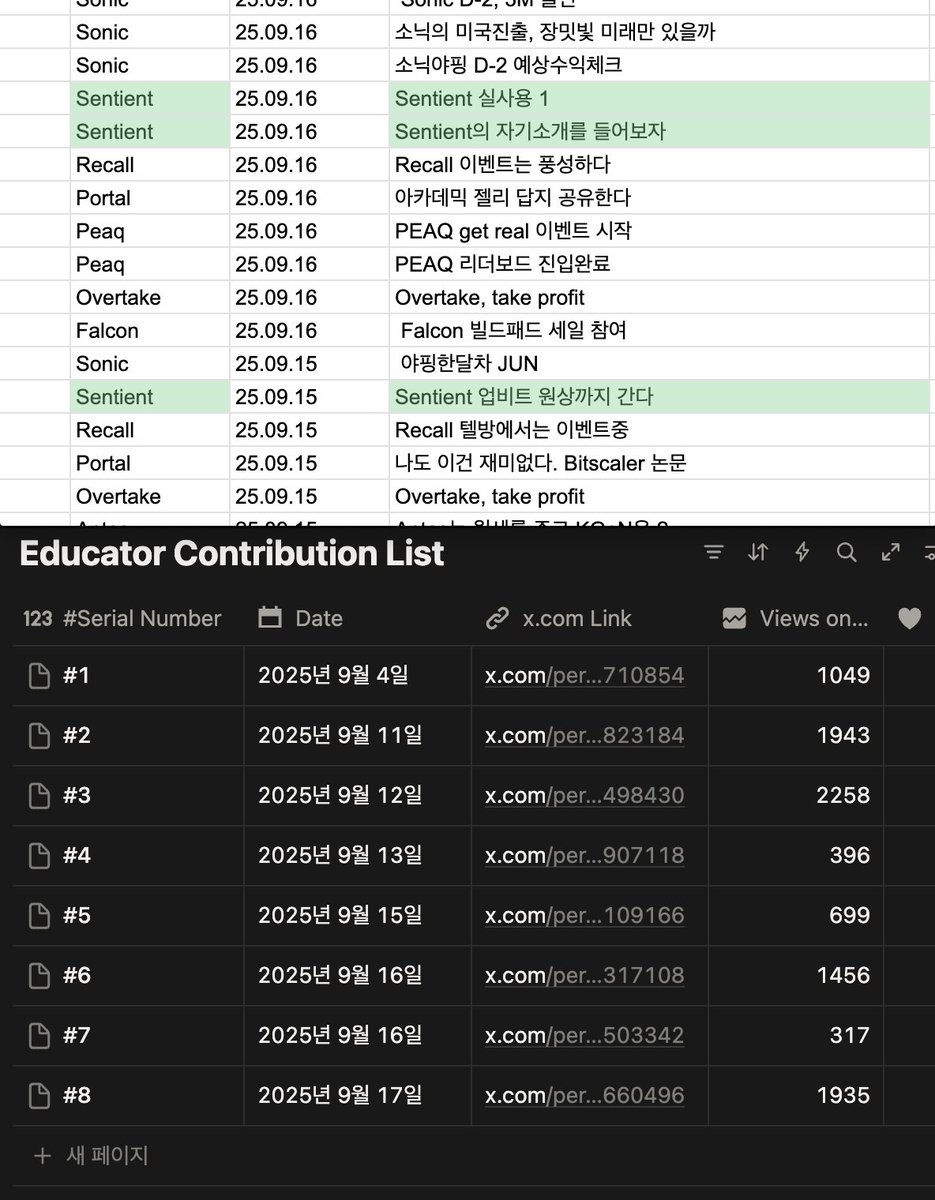Select Peaq cell in PEAQ 리더보드 row
The height and width of the screenshot is (1200, 935).
coord(150,264)
